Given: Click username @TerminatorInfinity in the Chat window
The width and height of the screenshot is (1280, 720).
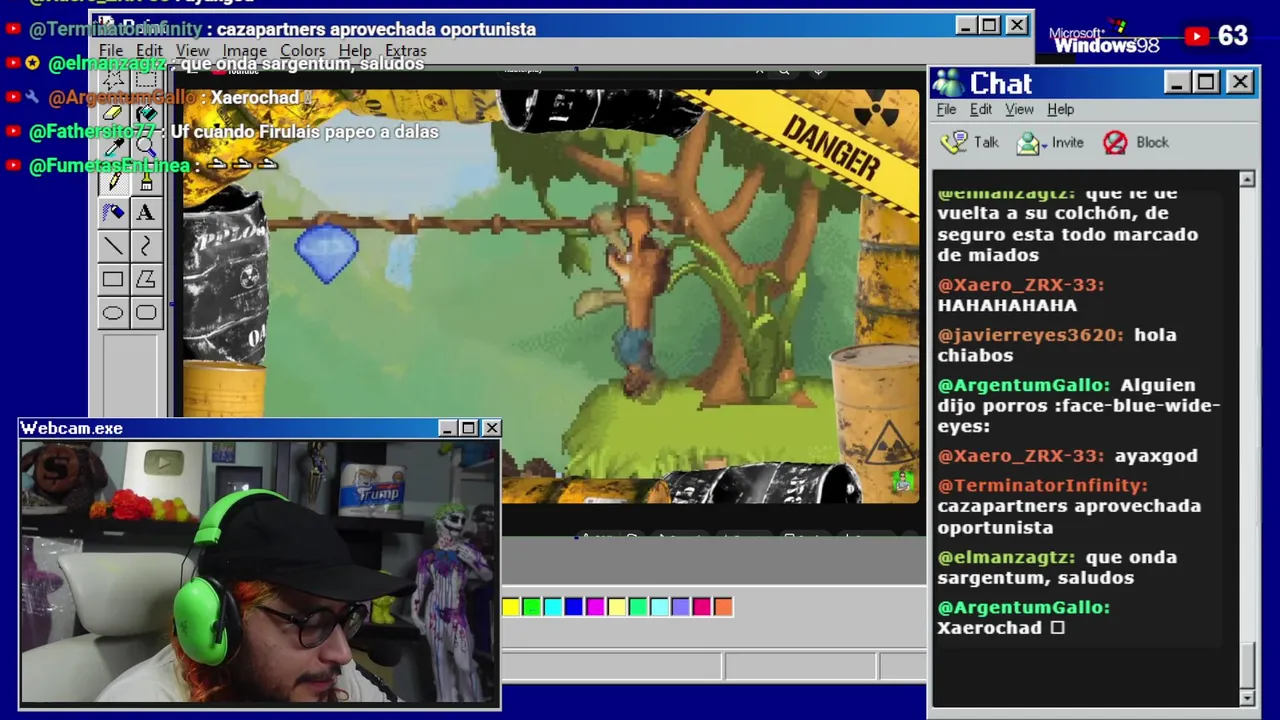Looking at the screenshot, I should (x=1042, y=485).
